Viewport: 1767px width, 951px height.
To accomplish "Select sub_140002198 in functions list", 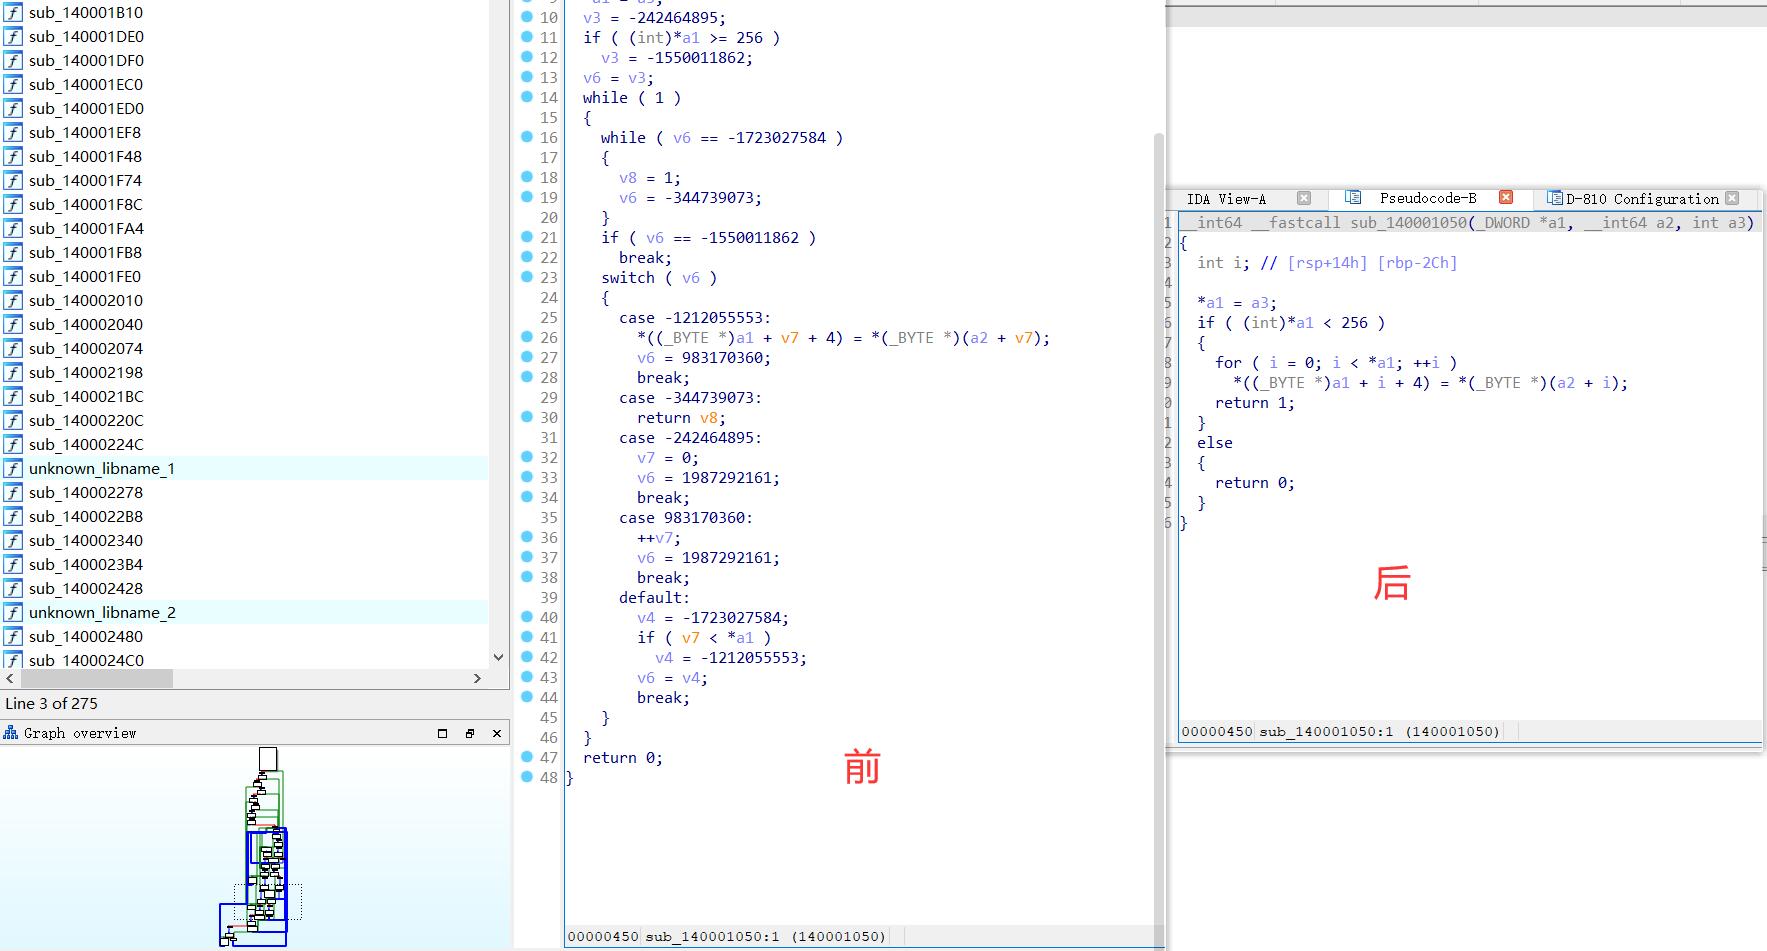I will pyautogui.click(x=86, y=373).
